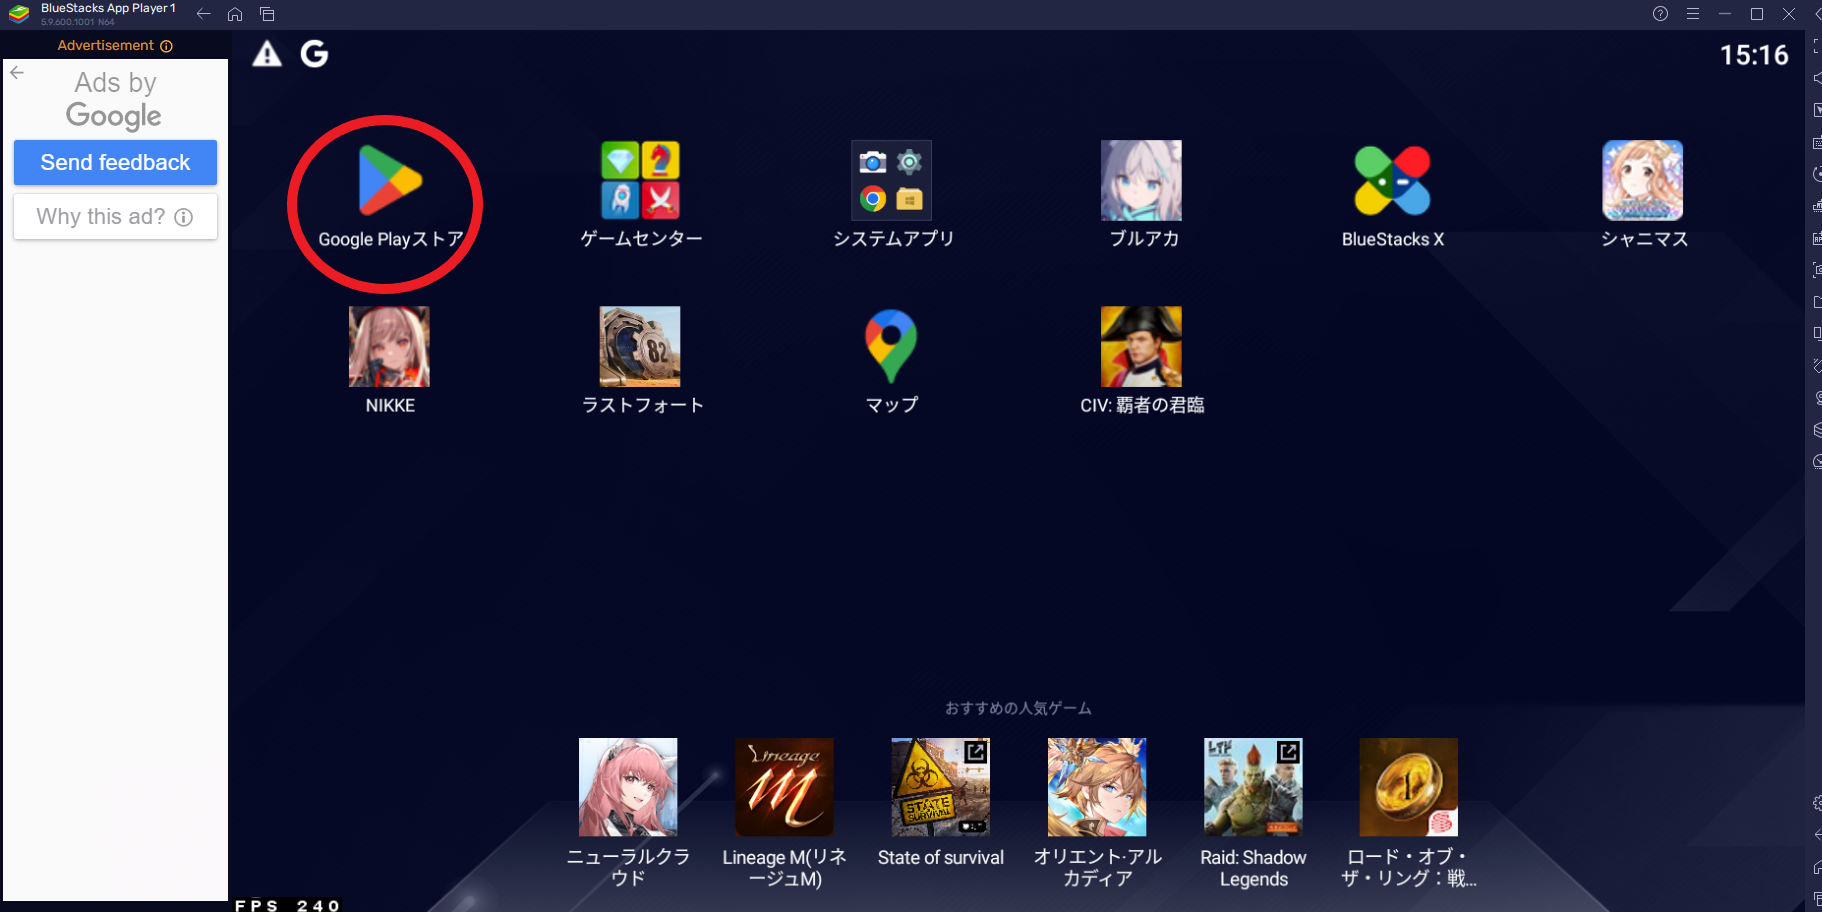Open the Google Play Store app
The width and height of the screenshot is (1822, 912).
tap(390, 182)
